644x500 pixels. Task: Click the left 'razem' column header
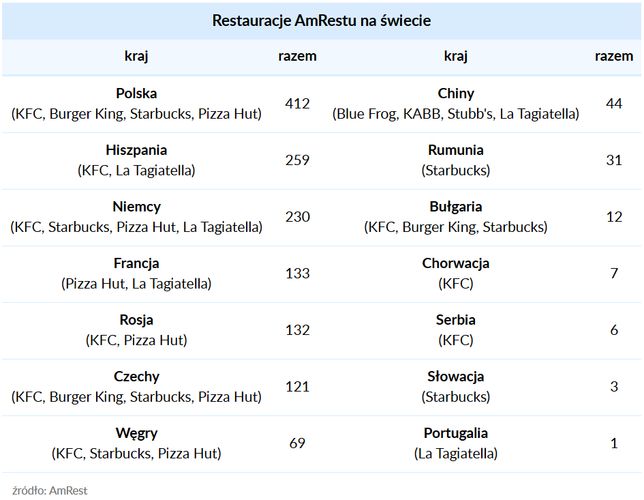[297, 56]
